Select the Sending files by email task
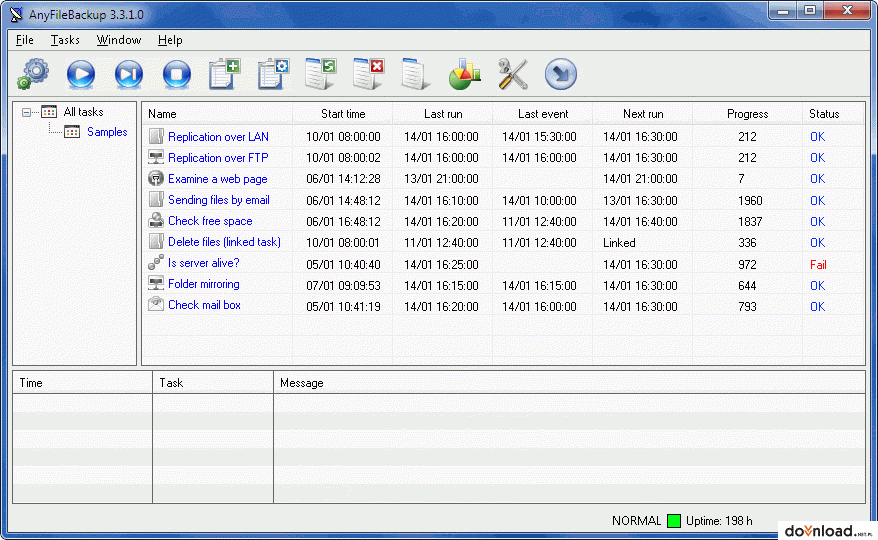 click(218, 200)
